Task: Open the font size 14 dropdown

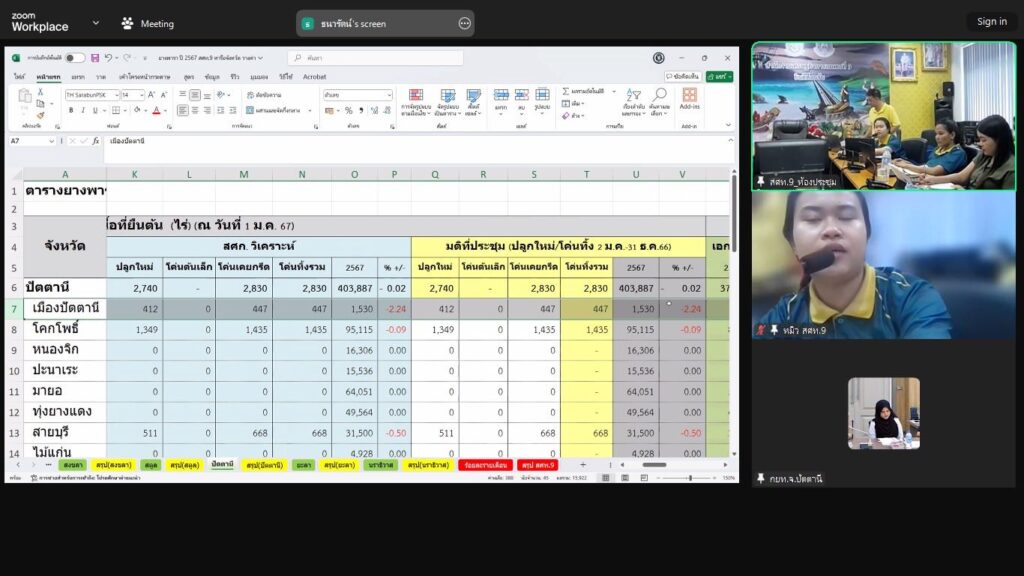Action: [141, 95]
